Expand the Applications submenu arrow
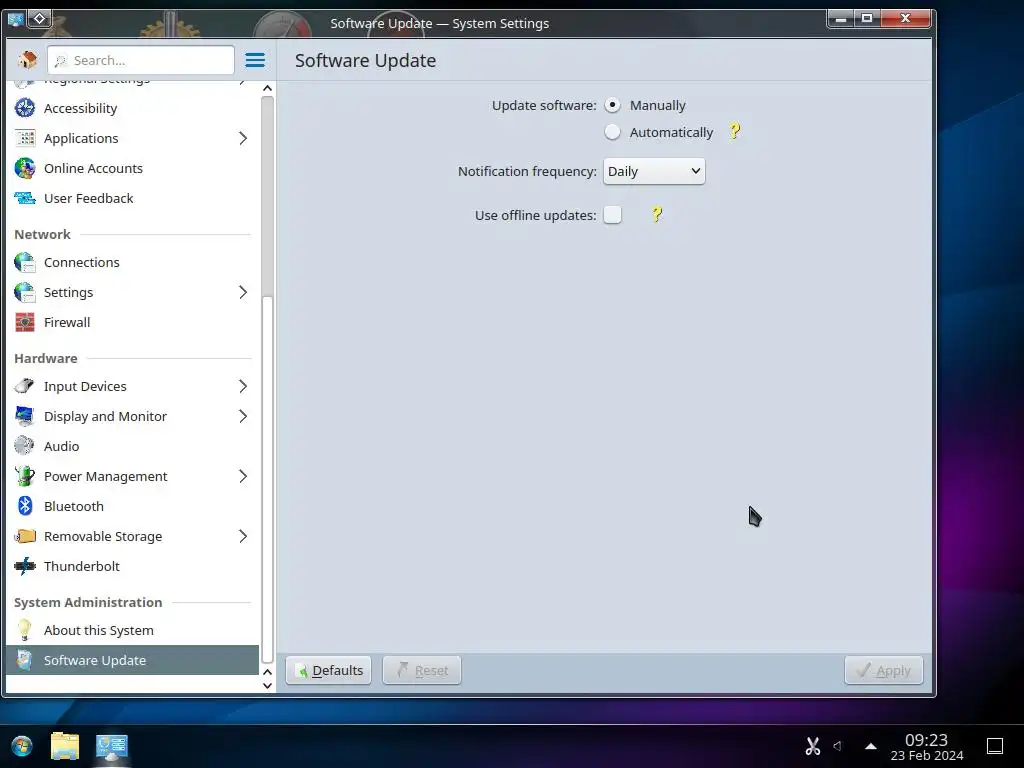The height and width of the screenshot is (768, 1024). pyautogui.click(x=243, y=138)
